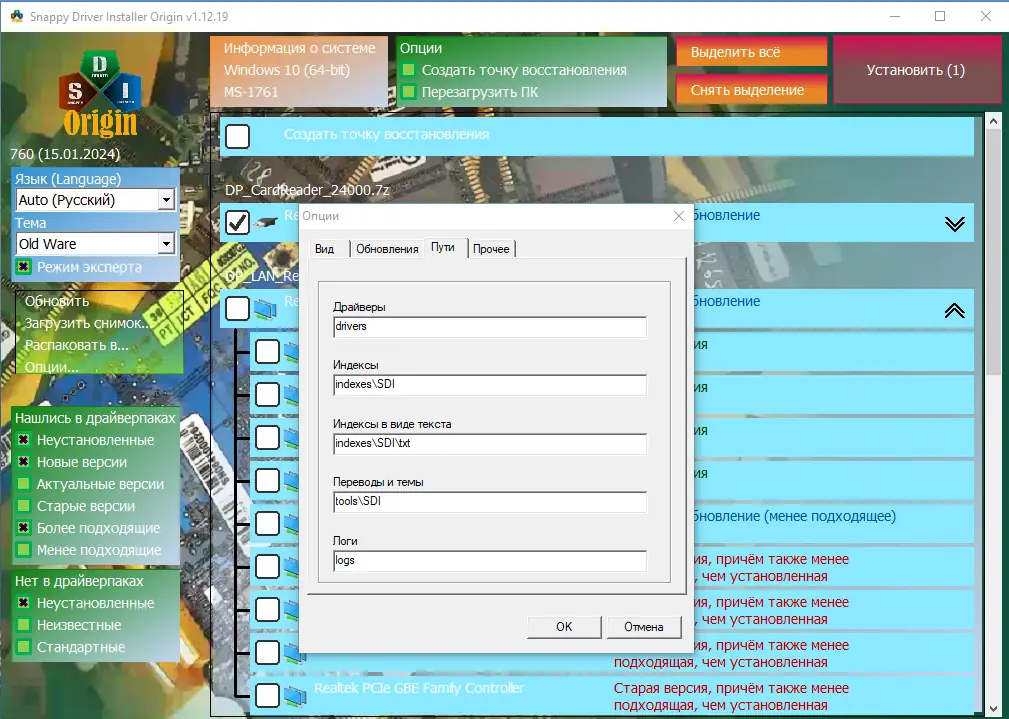Viewport: 1009px width, 719px height.
Task: Toggle Неустановленные under Нашлись в драйверпаках
Action: pos(23,440)
